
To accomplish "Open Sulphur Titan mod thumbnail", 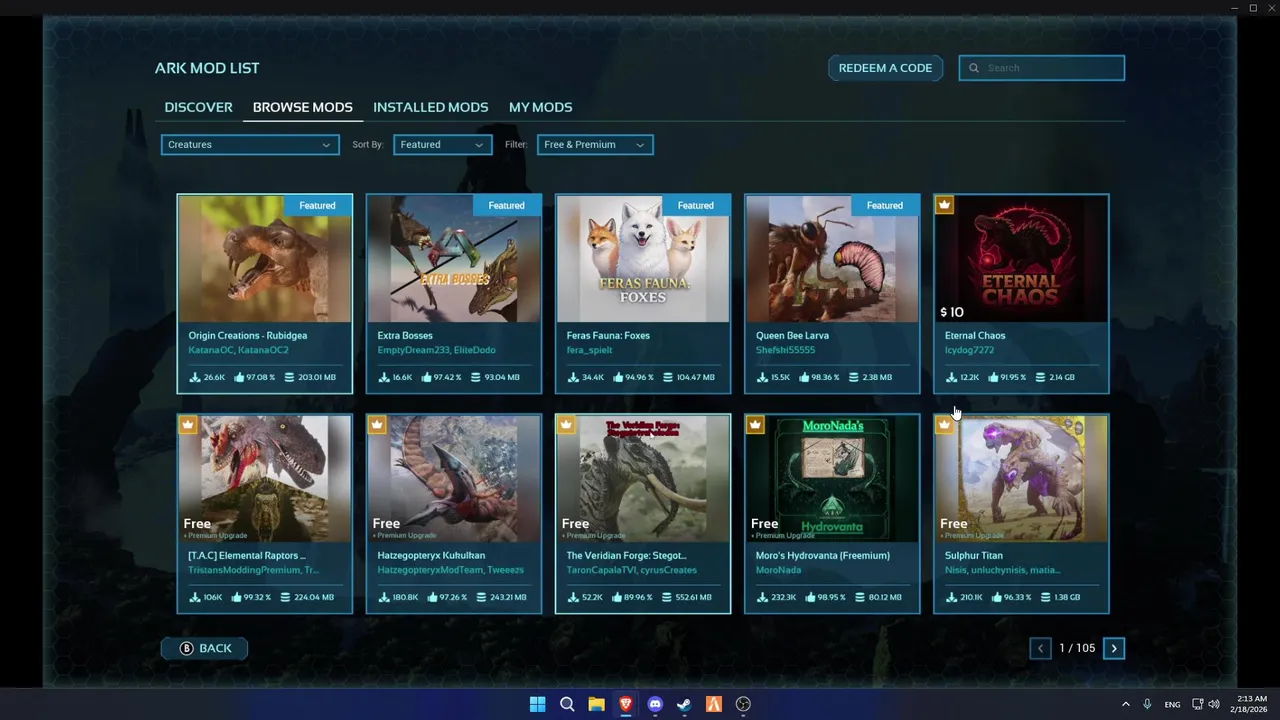I will tap(1021, 479).
